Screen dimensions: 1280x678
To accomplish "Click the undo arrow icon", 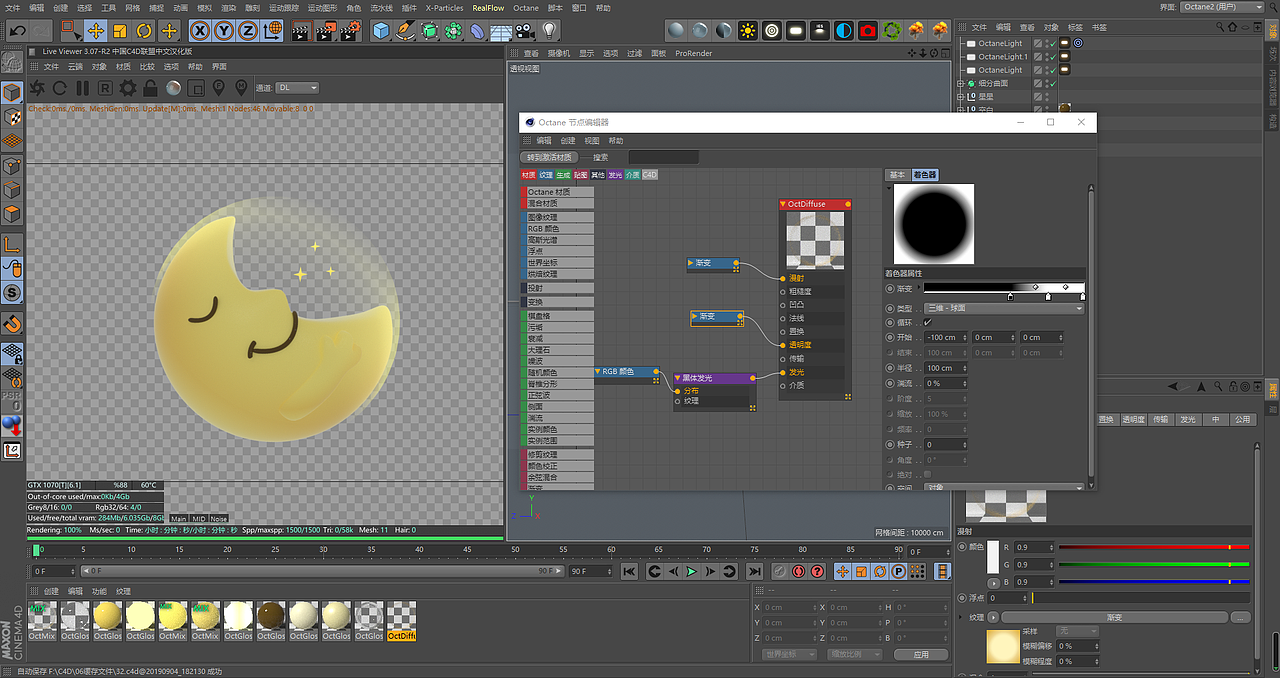I will (16, 33).
